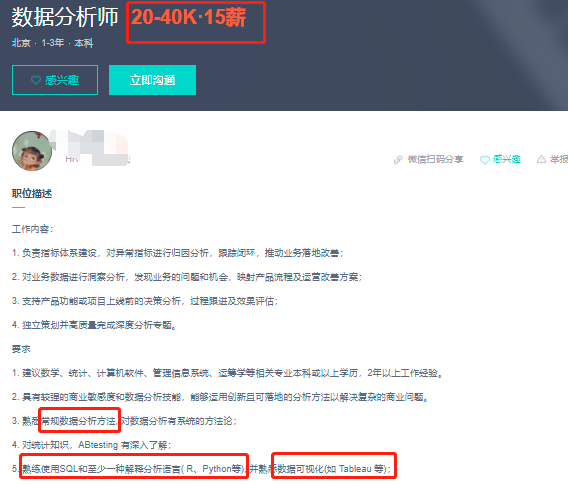The height and width of the screenshot is (485, 568).
Task: Click the 北京 location text
Action: [x=21, y=43]
